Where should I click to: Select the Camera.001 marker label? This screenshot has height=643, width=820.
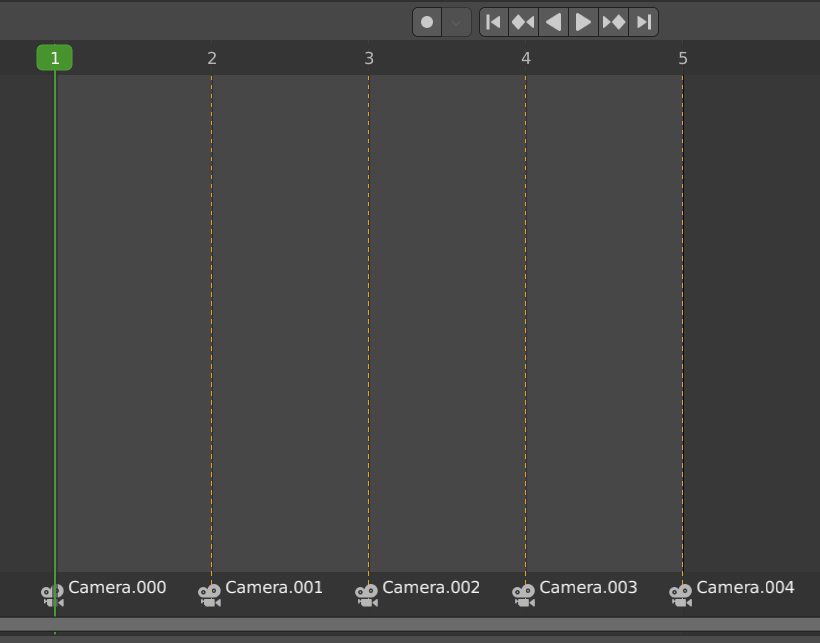275,587
